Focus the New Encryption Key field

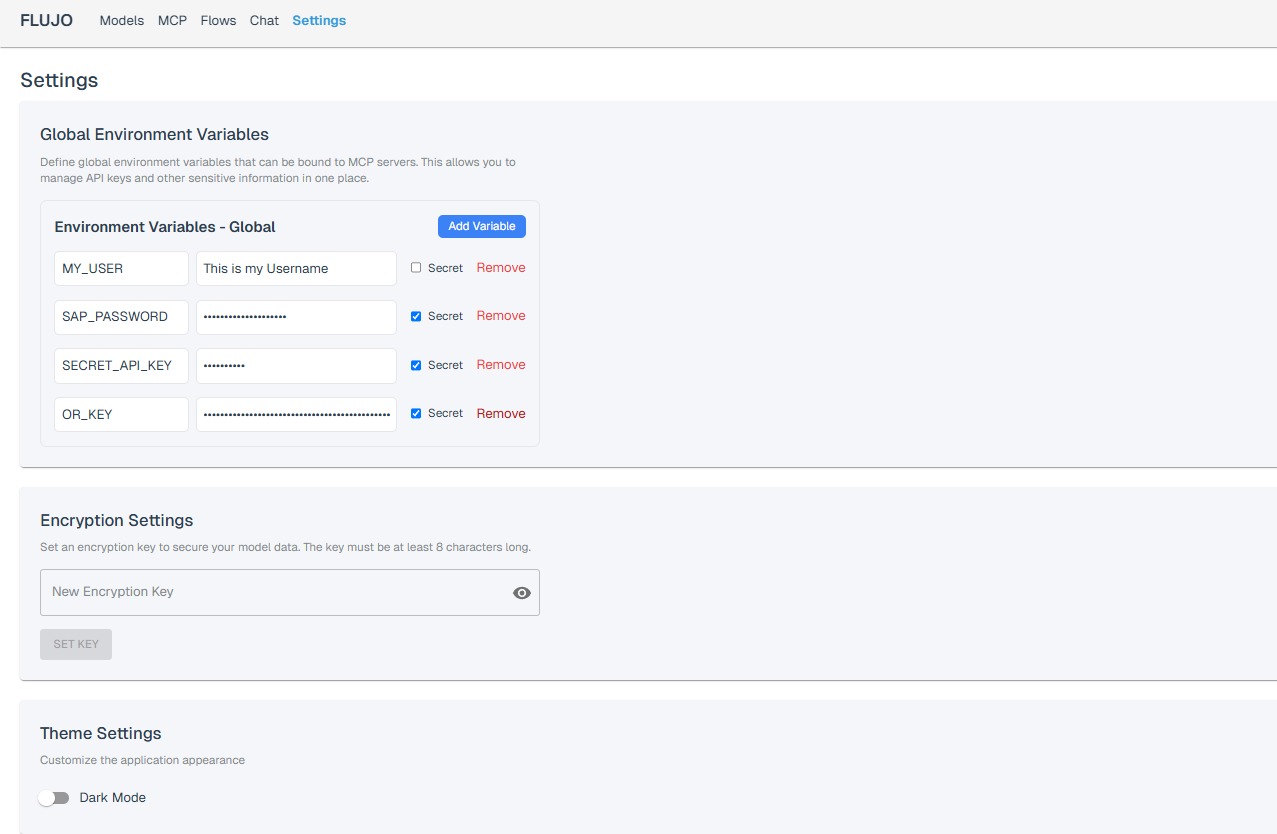click(275, 592)
